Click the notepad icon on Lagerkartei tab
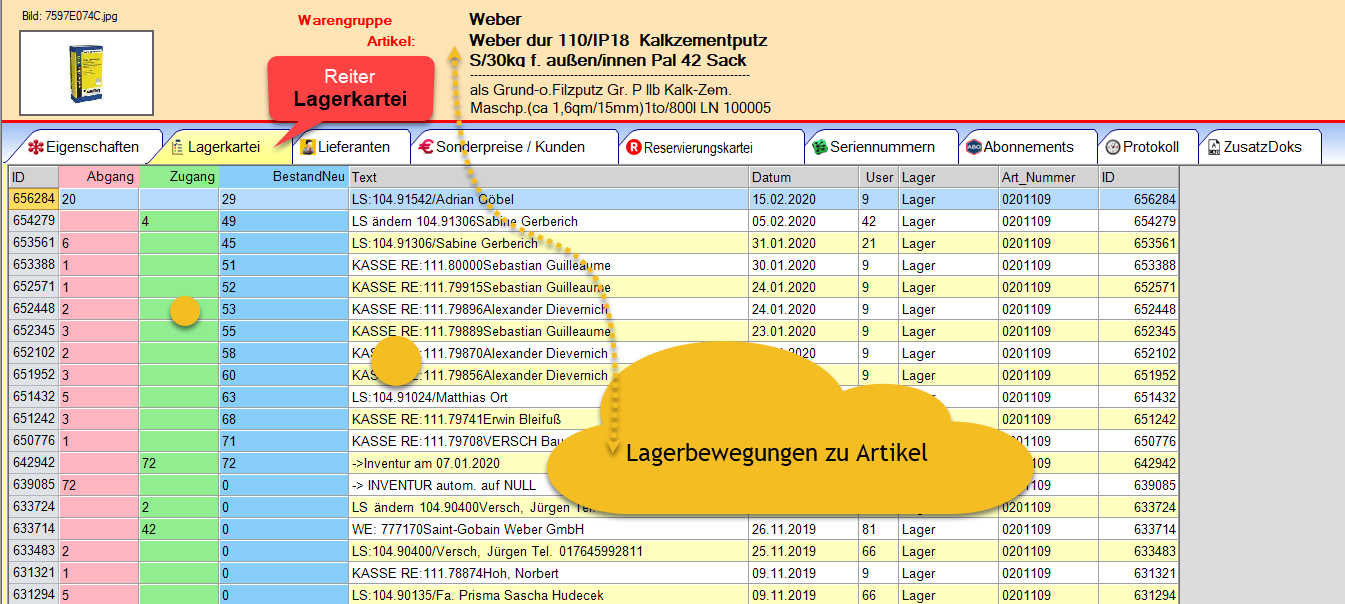1345x604 pixels. coord(178,147)
